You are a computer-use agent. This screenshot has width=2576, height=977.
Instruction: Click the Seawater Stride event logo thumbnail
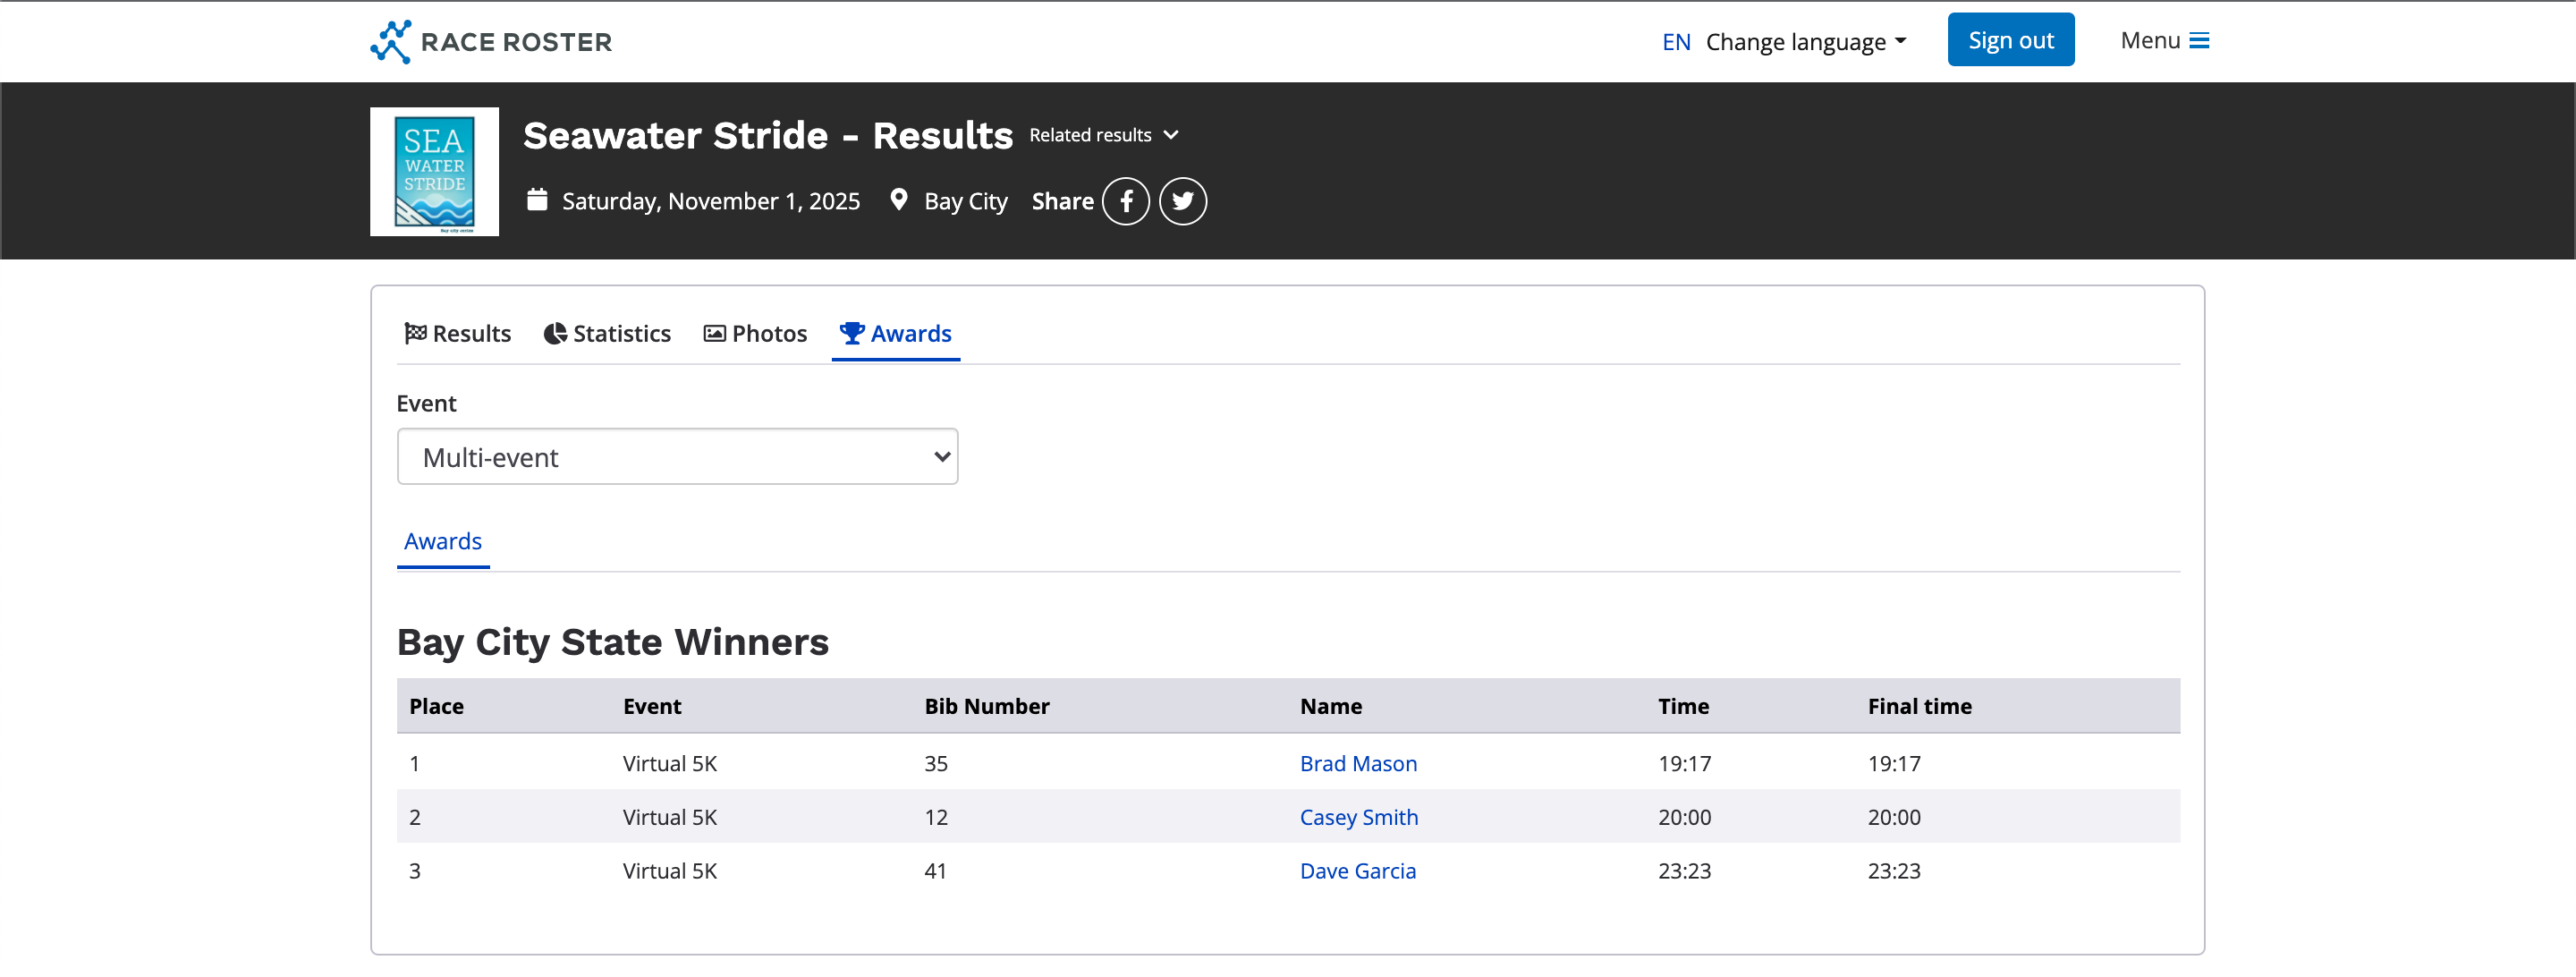pos(434,172)
